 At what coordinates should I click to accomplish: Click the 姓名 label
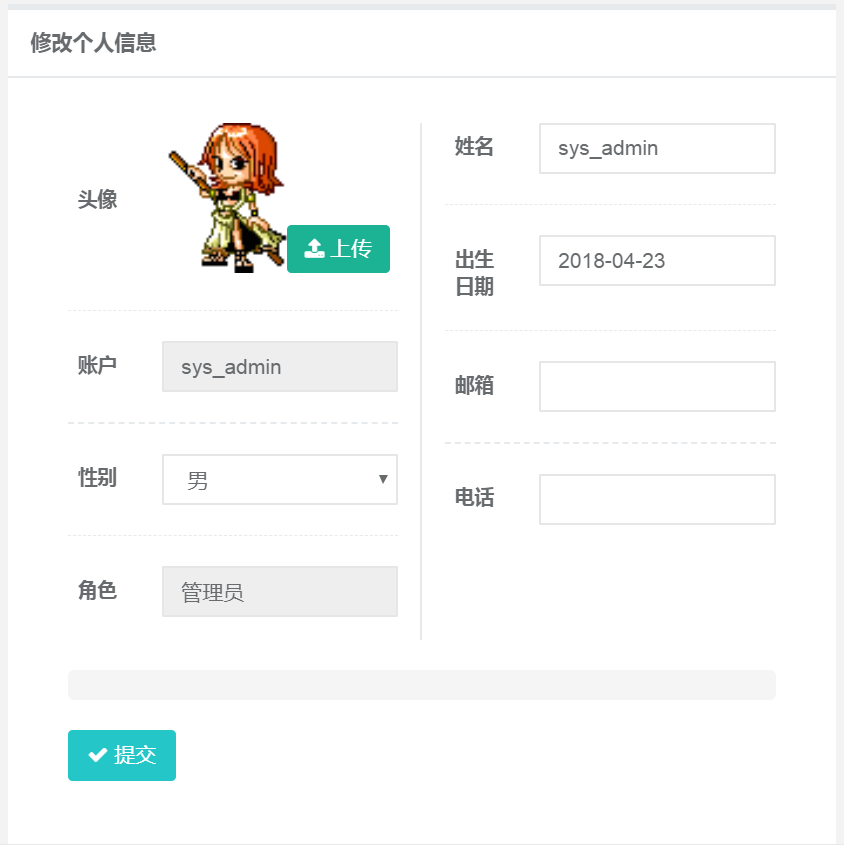click(x=474, y=147)
